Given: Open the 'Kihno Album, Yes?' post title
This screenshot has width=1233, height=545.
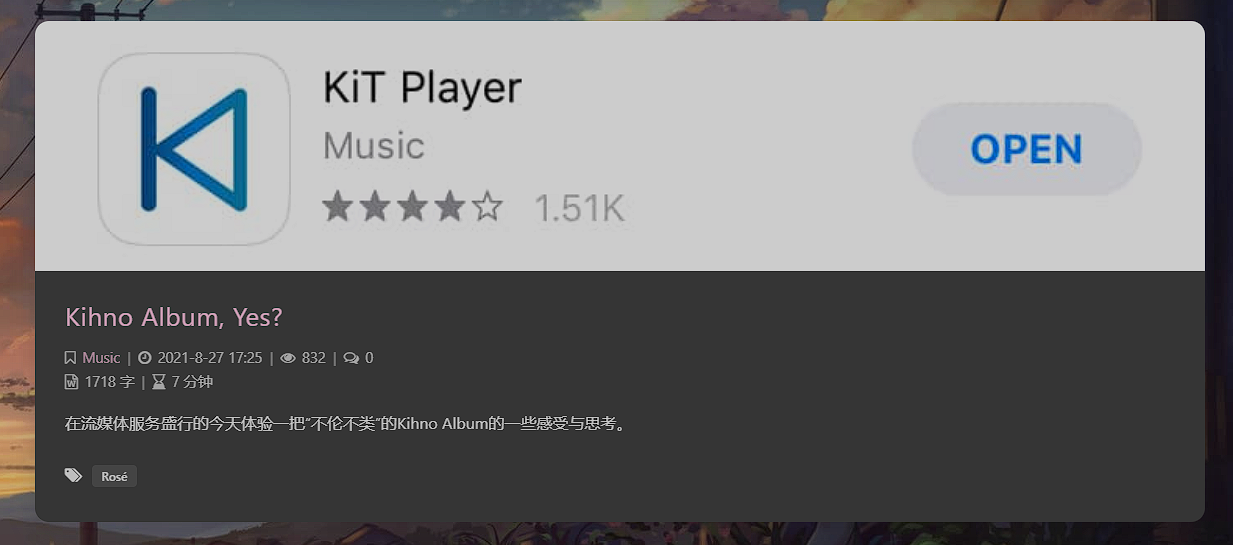Looking at the screenshot, I should coord(174,317).
